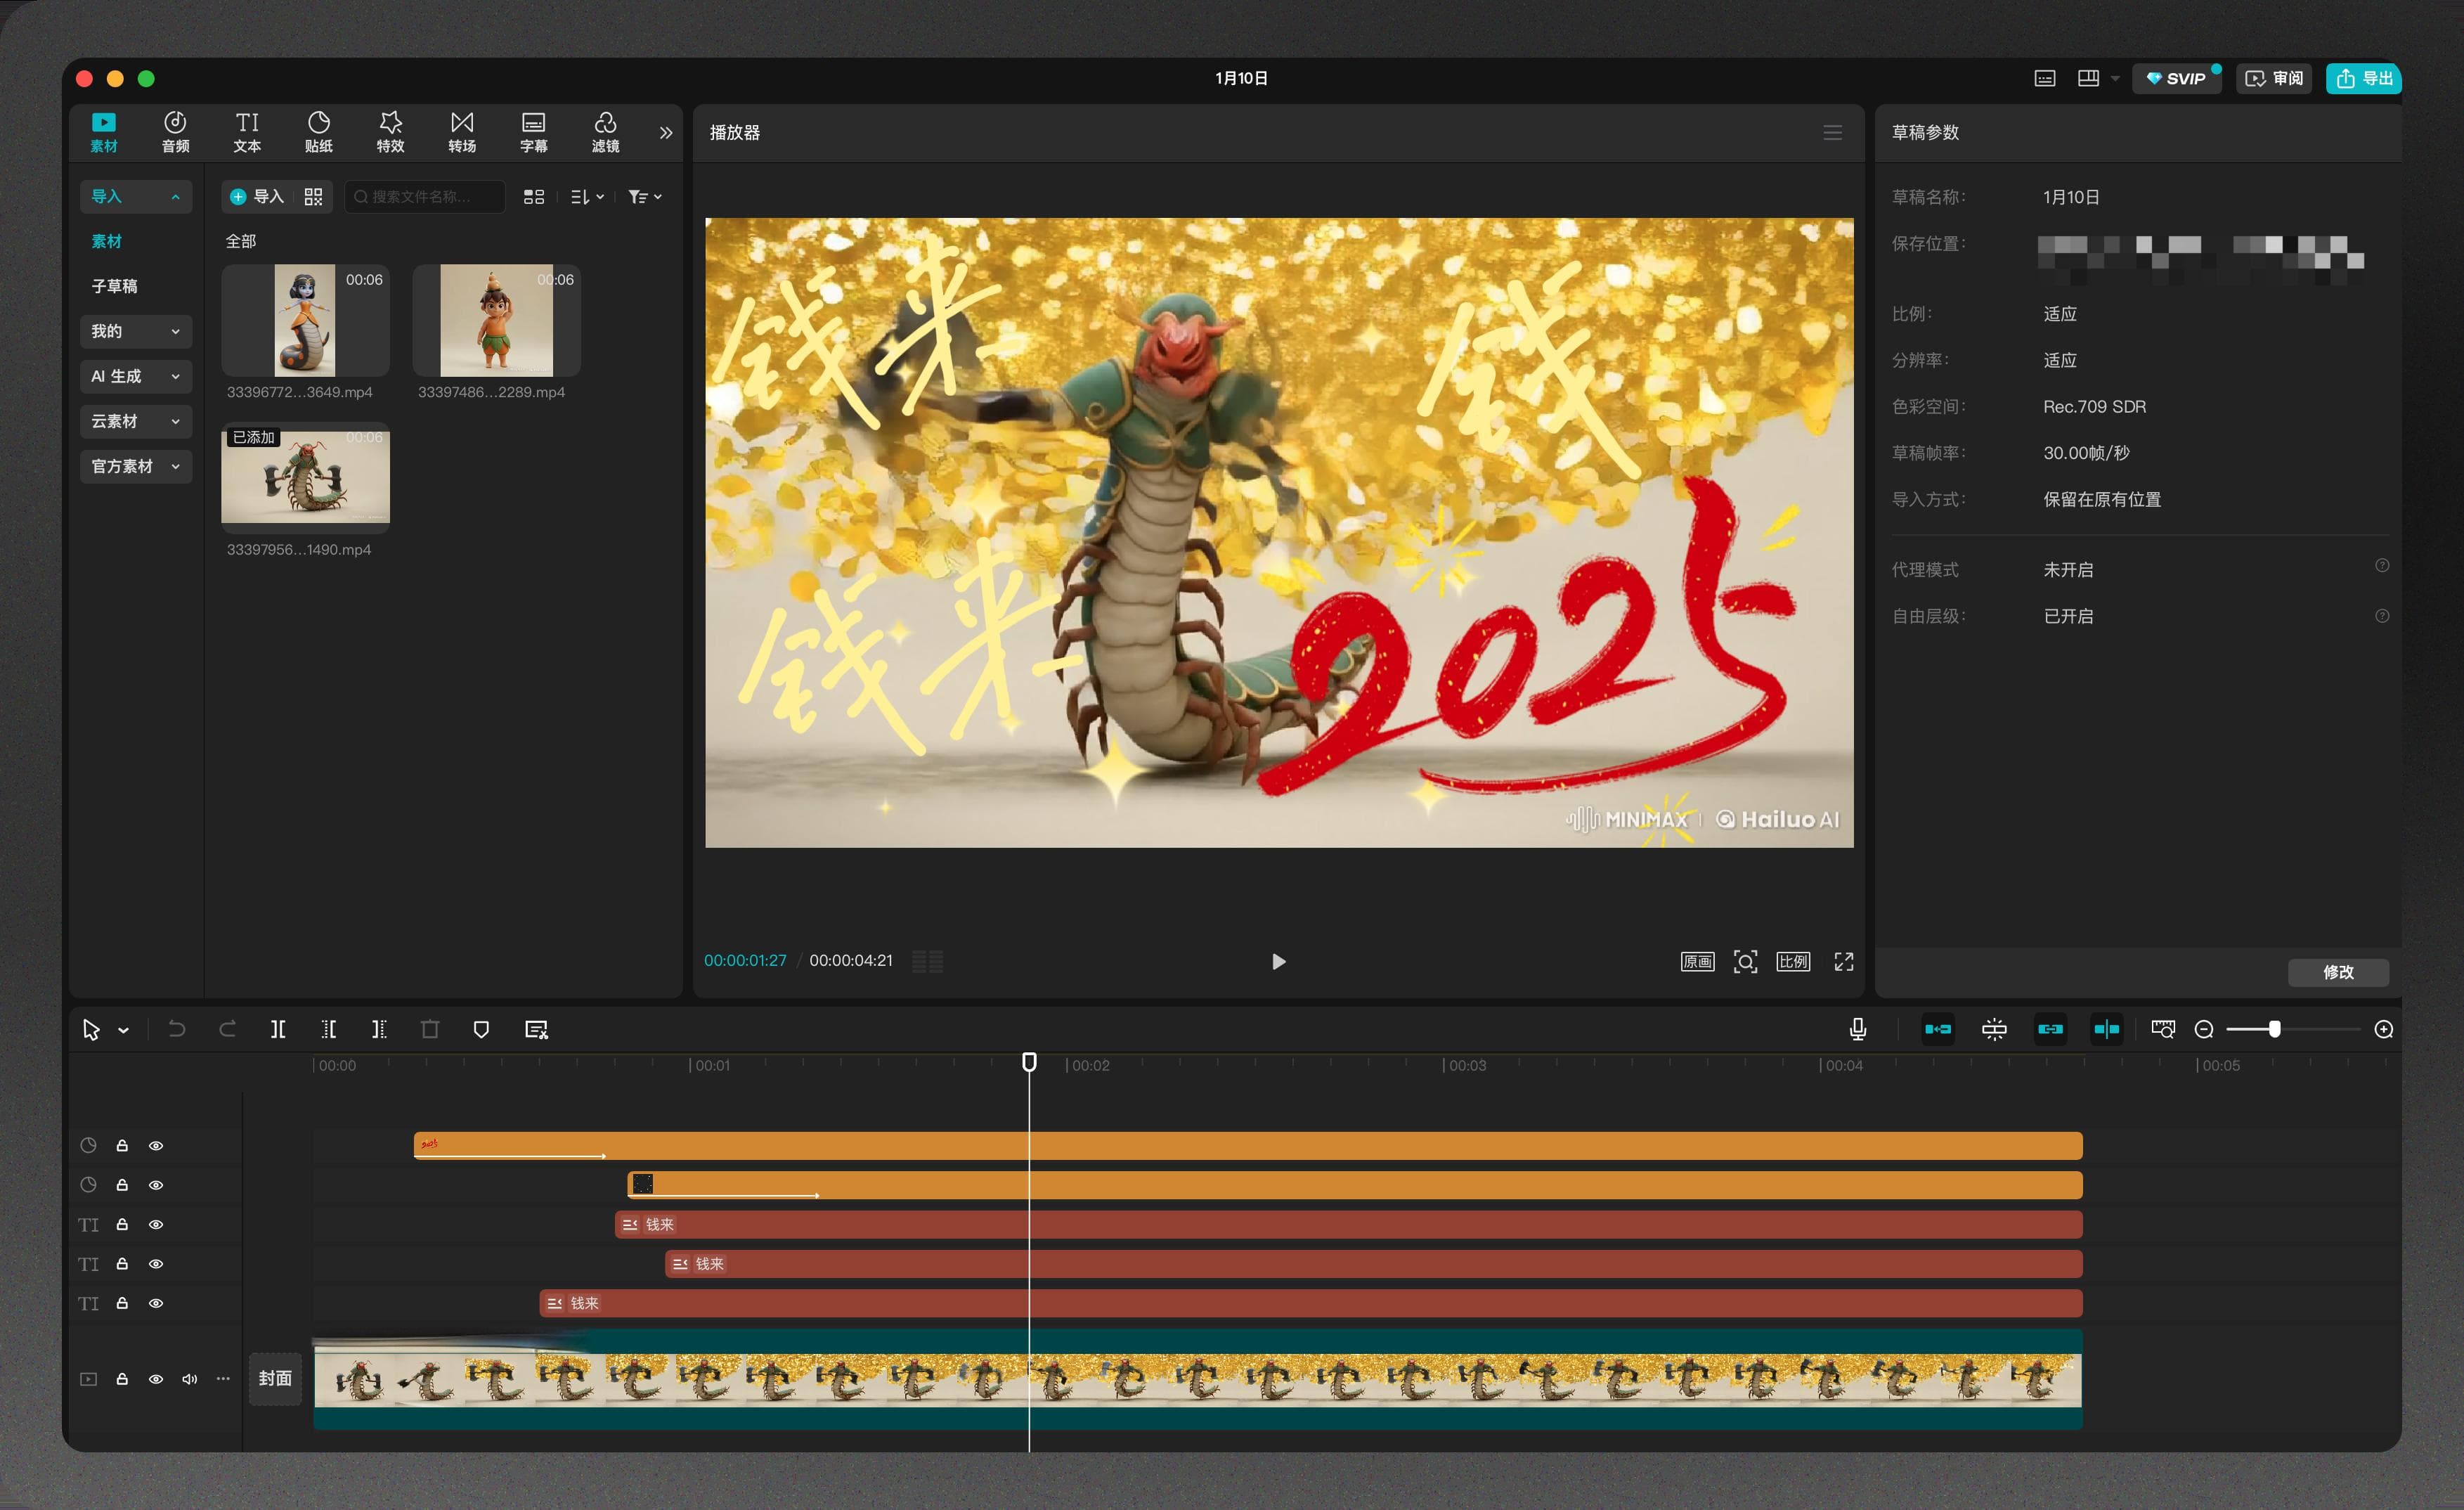Viewport: 2464px width, 1510px height.
Task: Click the player zoom focus icon
Action: pyautogui.click(x=1745, y=962)
